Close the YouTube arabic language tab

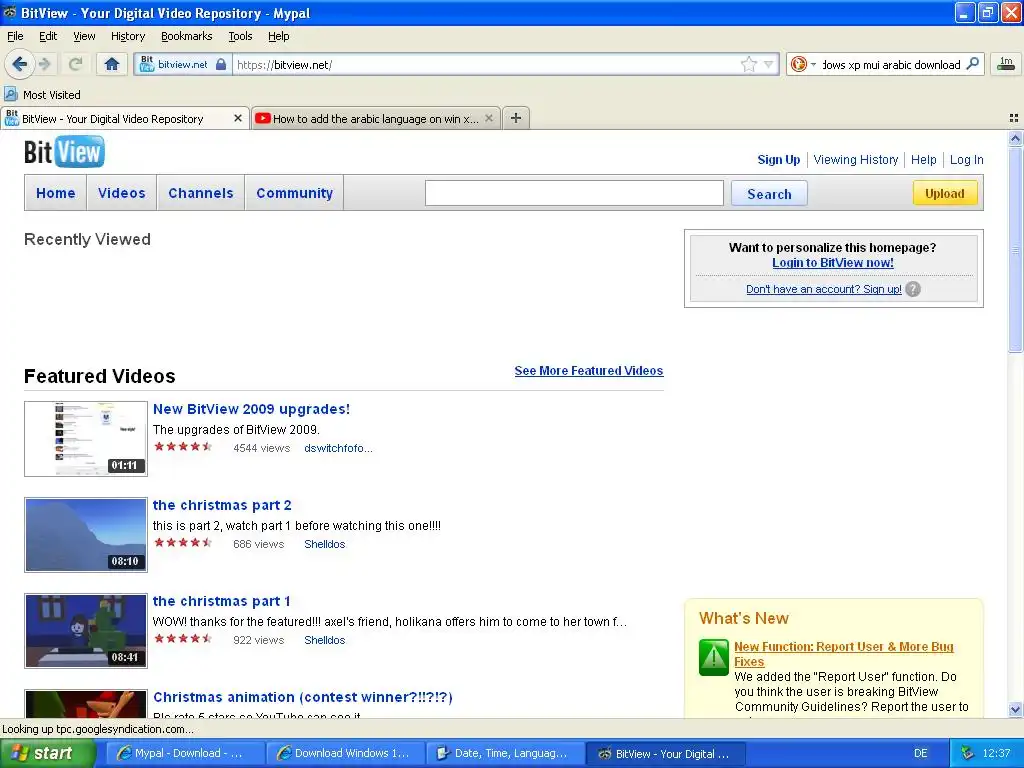[x=488, y=118]
